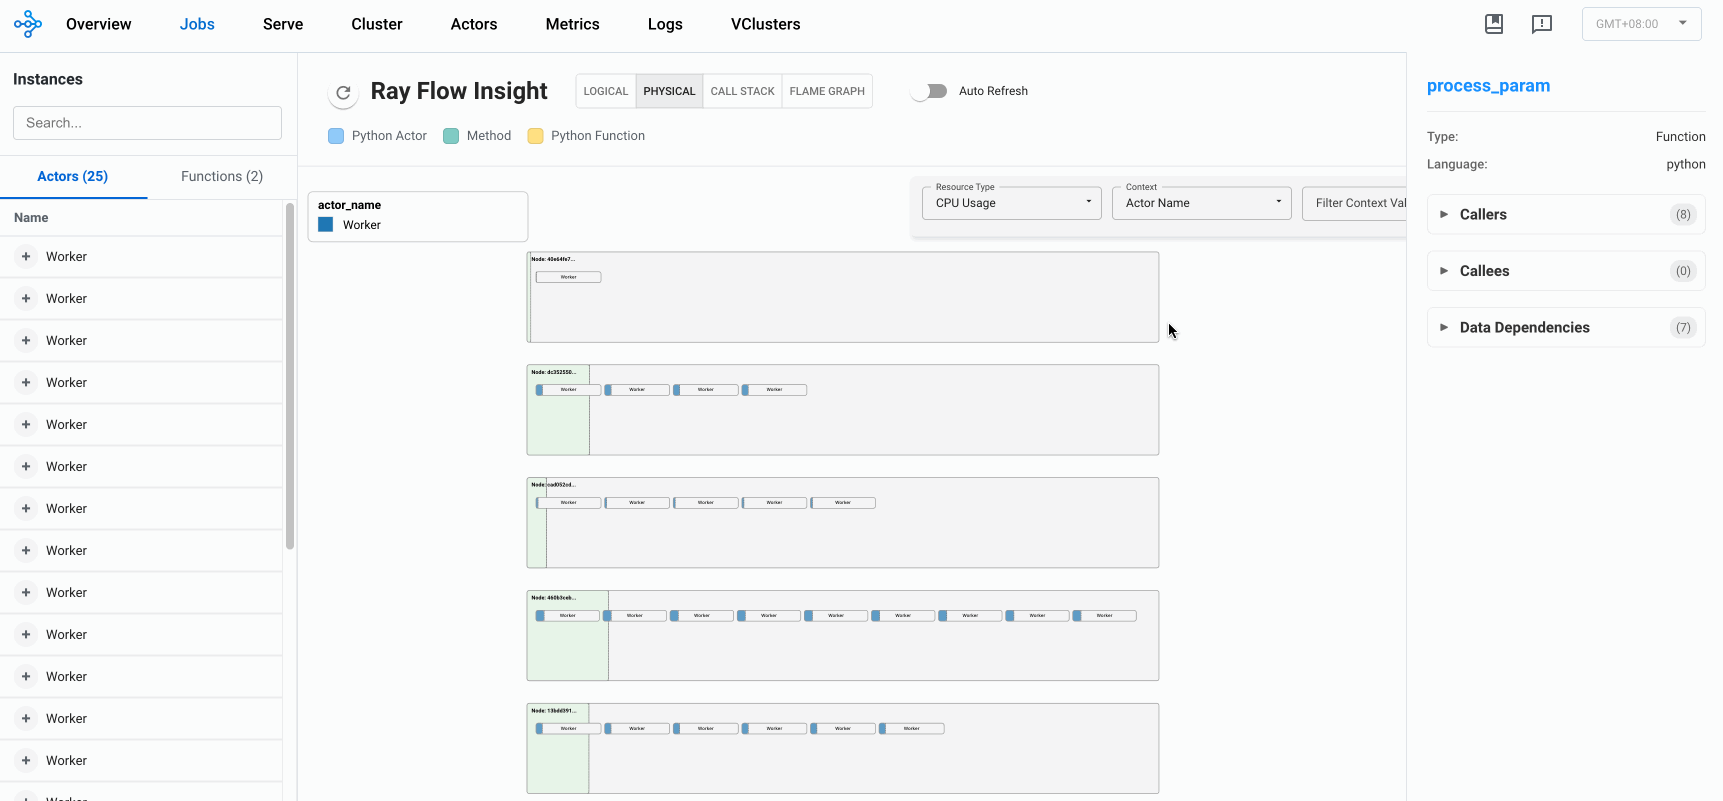Click the Instances search field
This screenshot has width=1723, height=801.
click(x=147, y=123)
